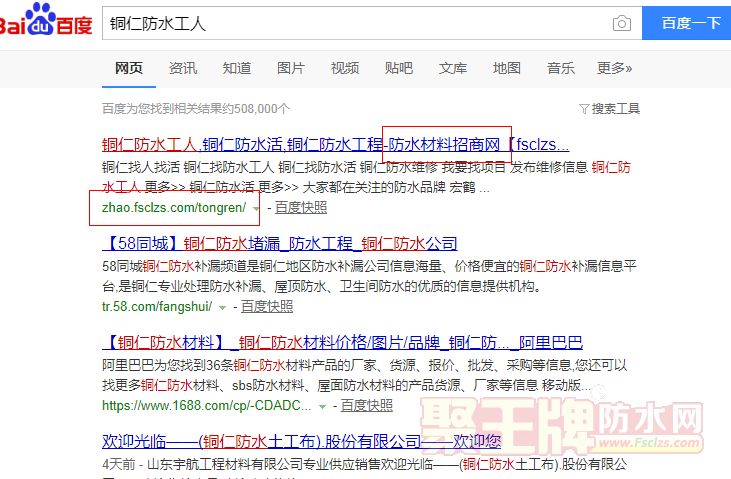Open the 视频 tab
The width and height of the screenshot is (731, 479).
tap(345, 68)
